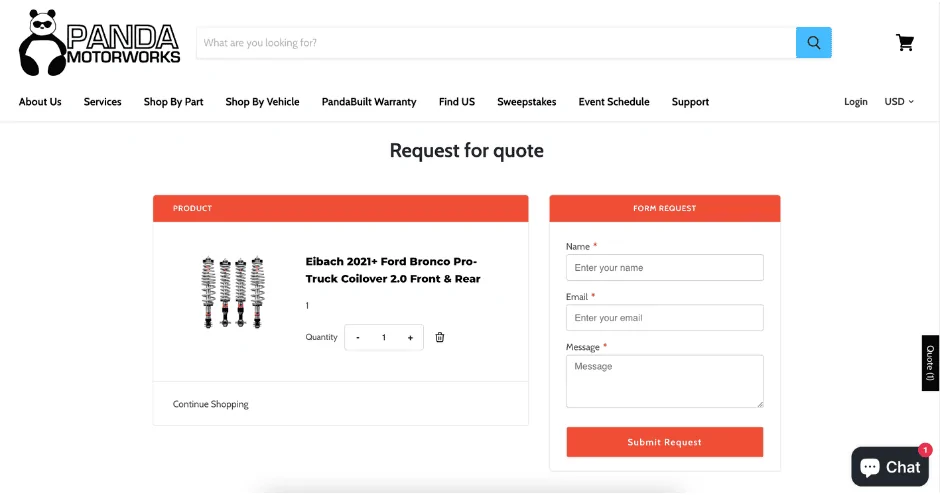Open the shopping cart icon

coord(905,43)
